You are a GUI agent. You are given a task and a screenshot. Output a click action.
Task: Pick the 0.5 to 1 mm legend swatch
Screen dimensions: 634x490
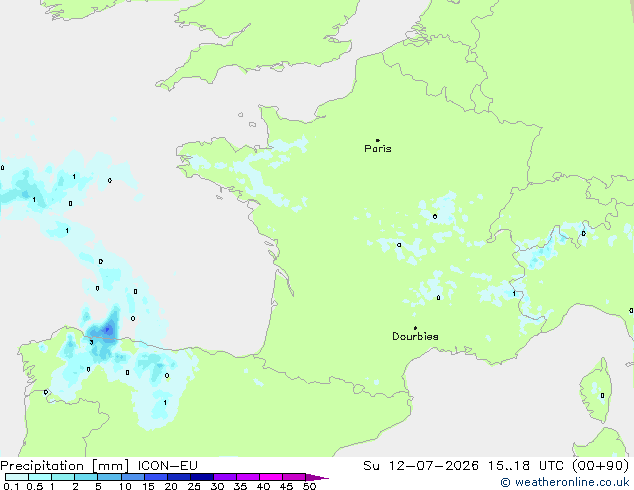pyautogui.click(x=40, y=477)
